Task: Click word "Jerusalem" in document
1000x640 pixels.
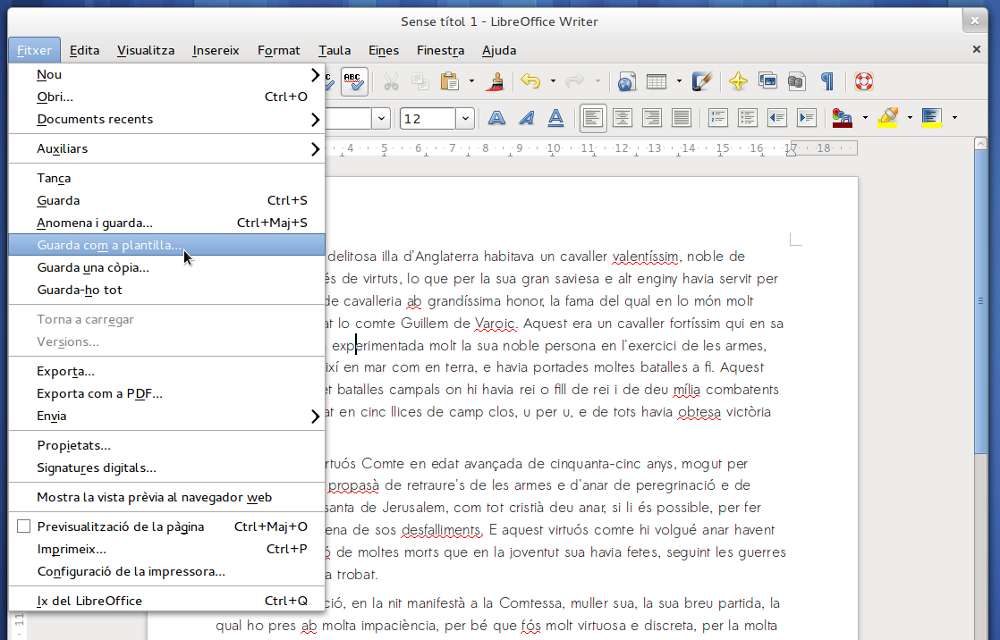Action: tap(414, 507)
